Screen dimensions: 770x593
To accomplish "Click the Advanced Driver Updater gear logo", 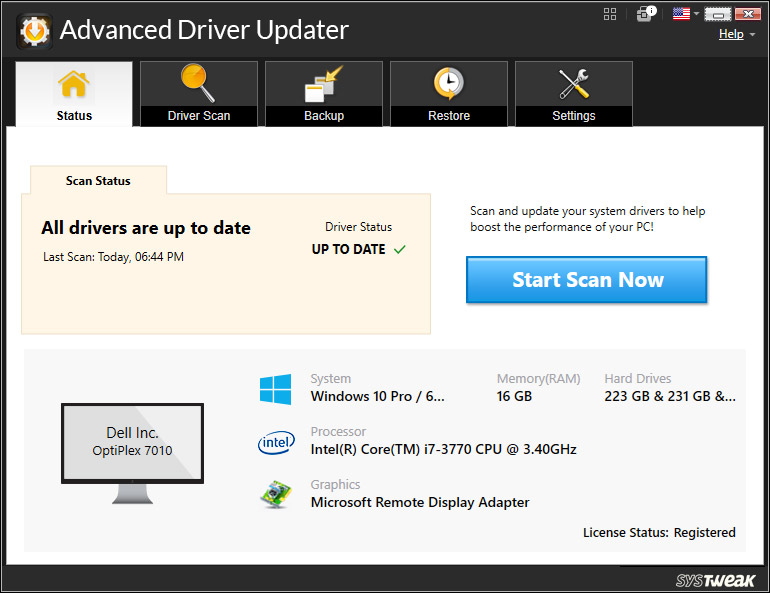I will point(34,30).
